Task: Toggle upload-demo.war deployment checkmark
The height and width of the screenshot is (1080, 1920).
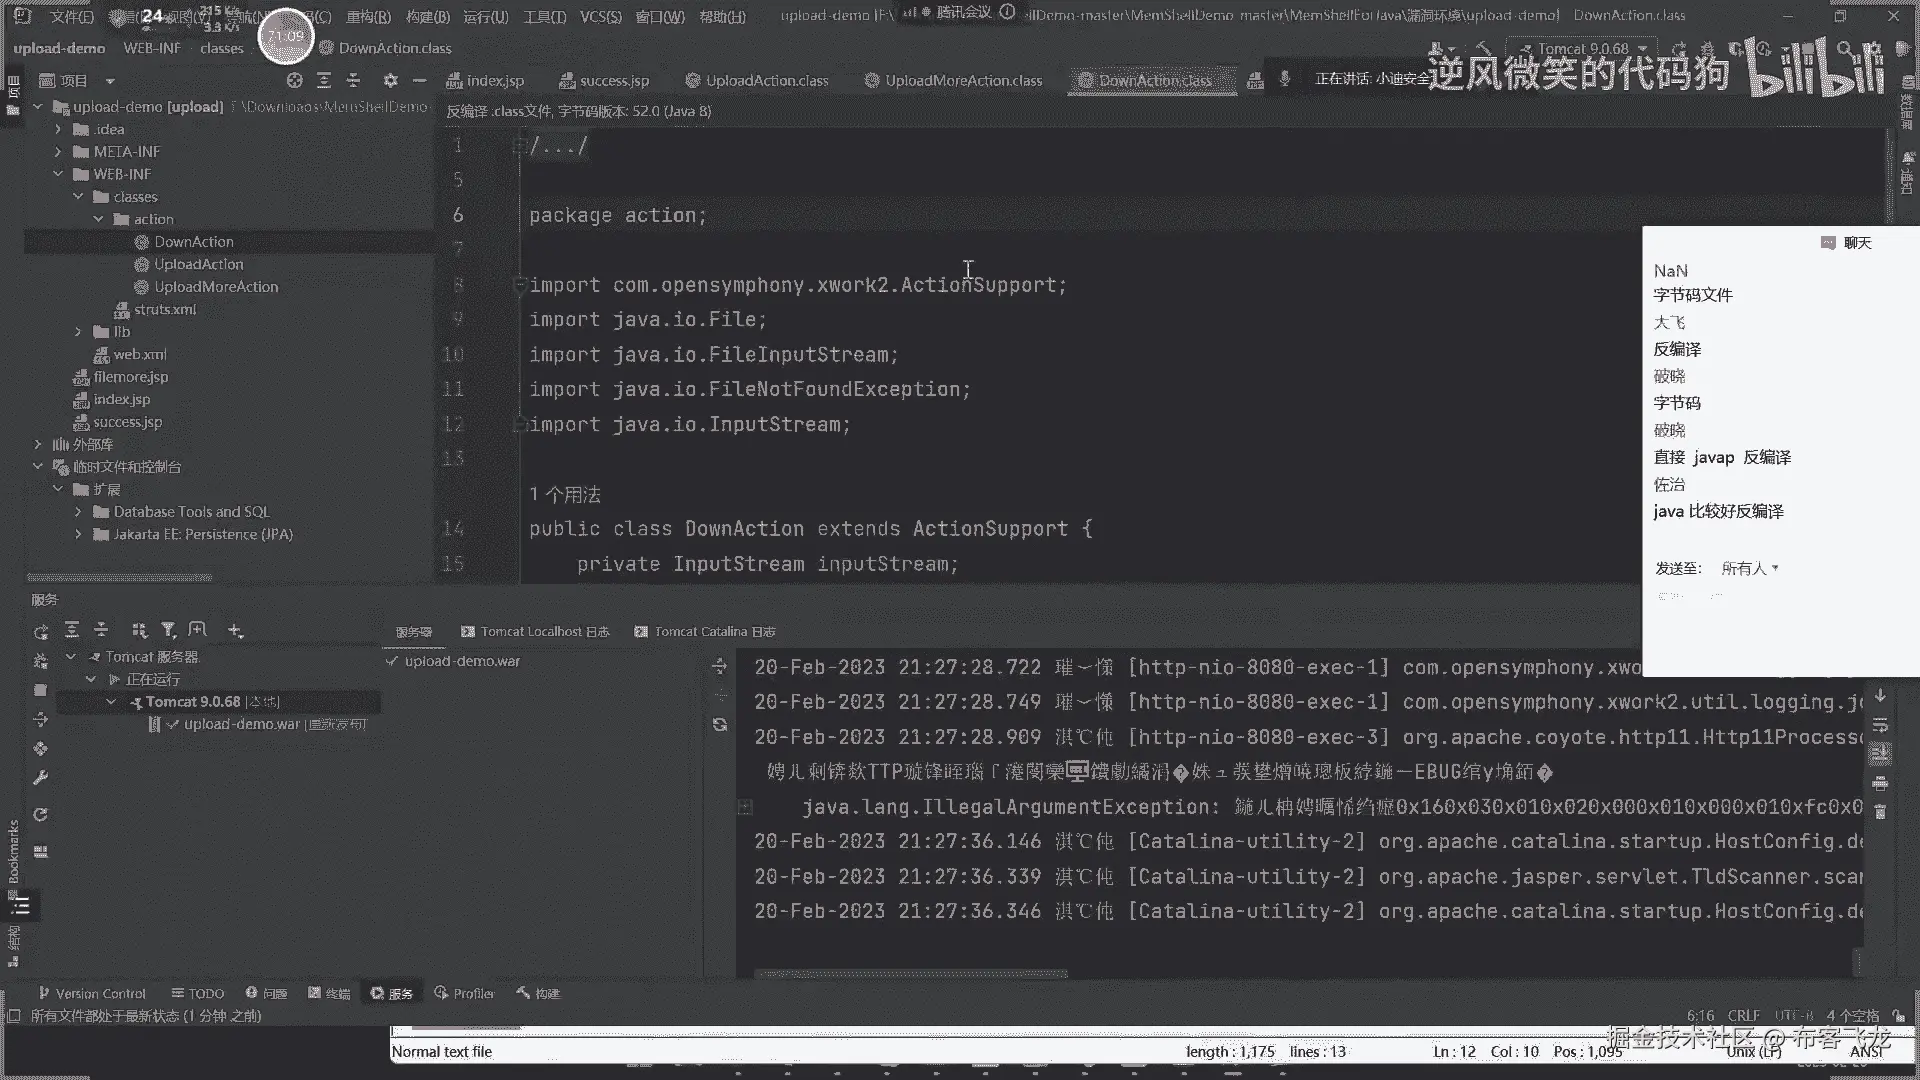Action: (392, 661)
